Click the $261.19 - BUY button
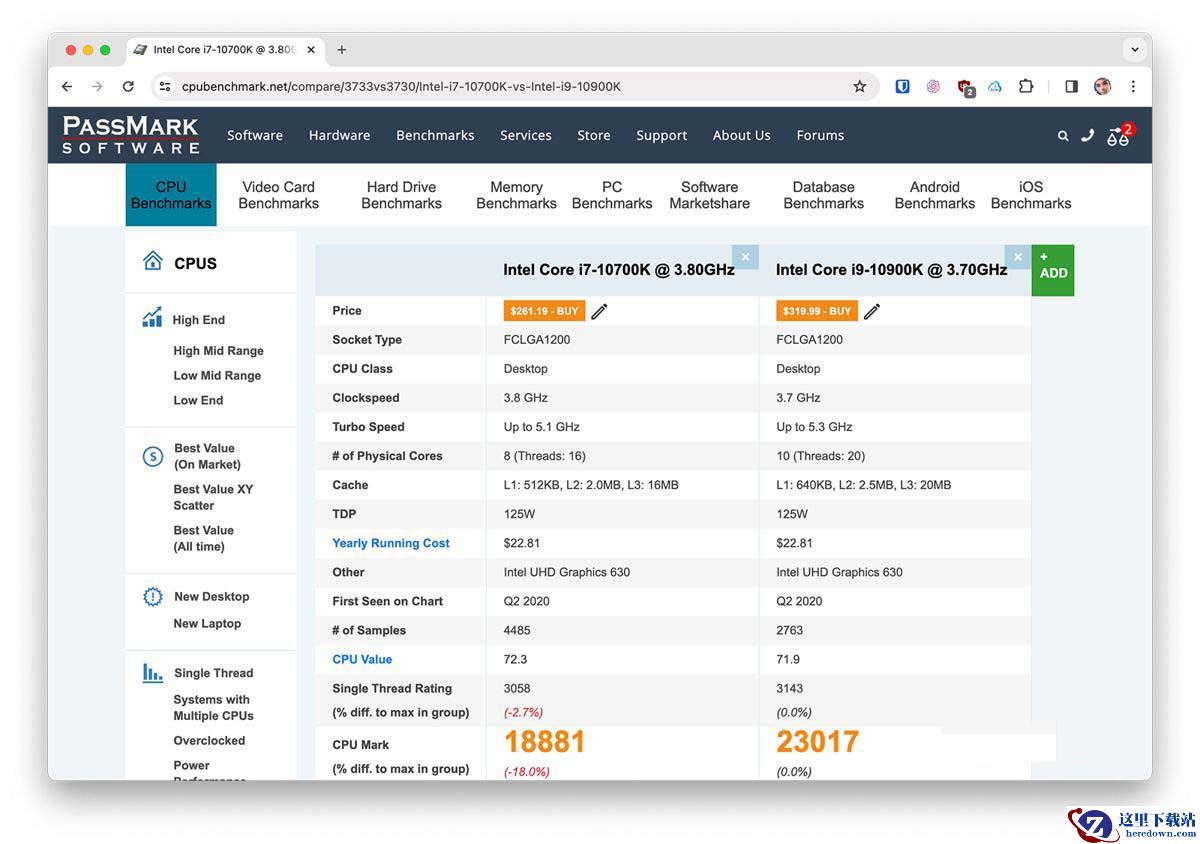Image resolution: width=1200 pixels, height=844 pixels. pyautogui.click(x=544, y=311)
